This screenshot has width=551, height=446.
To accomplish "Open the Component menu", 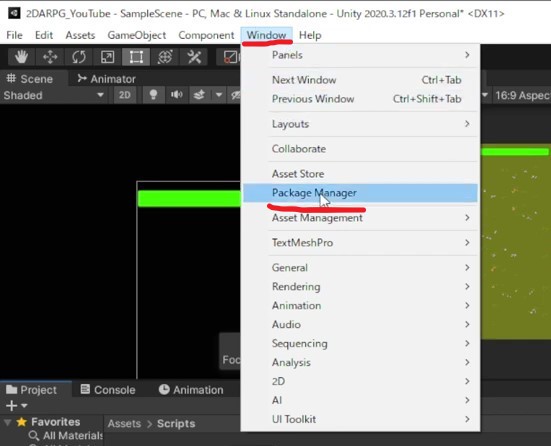I will (206, 35).
